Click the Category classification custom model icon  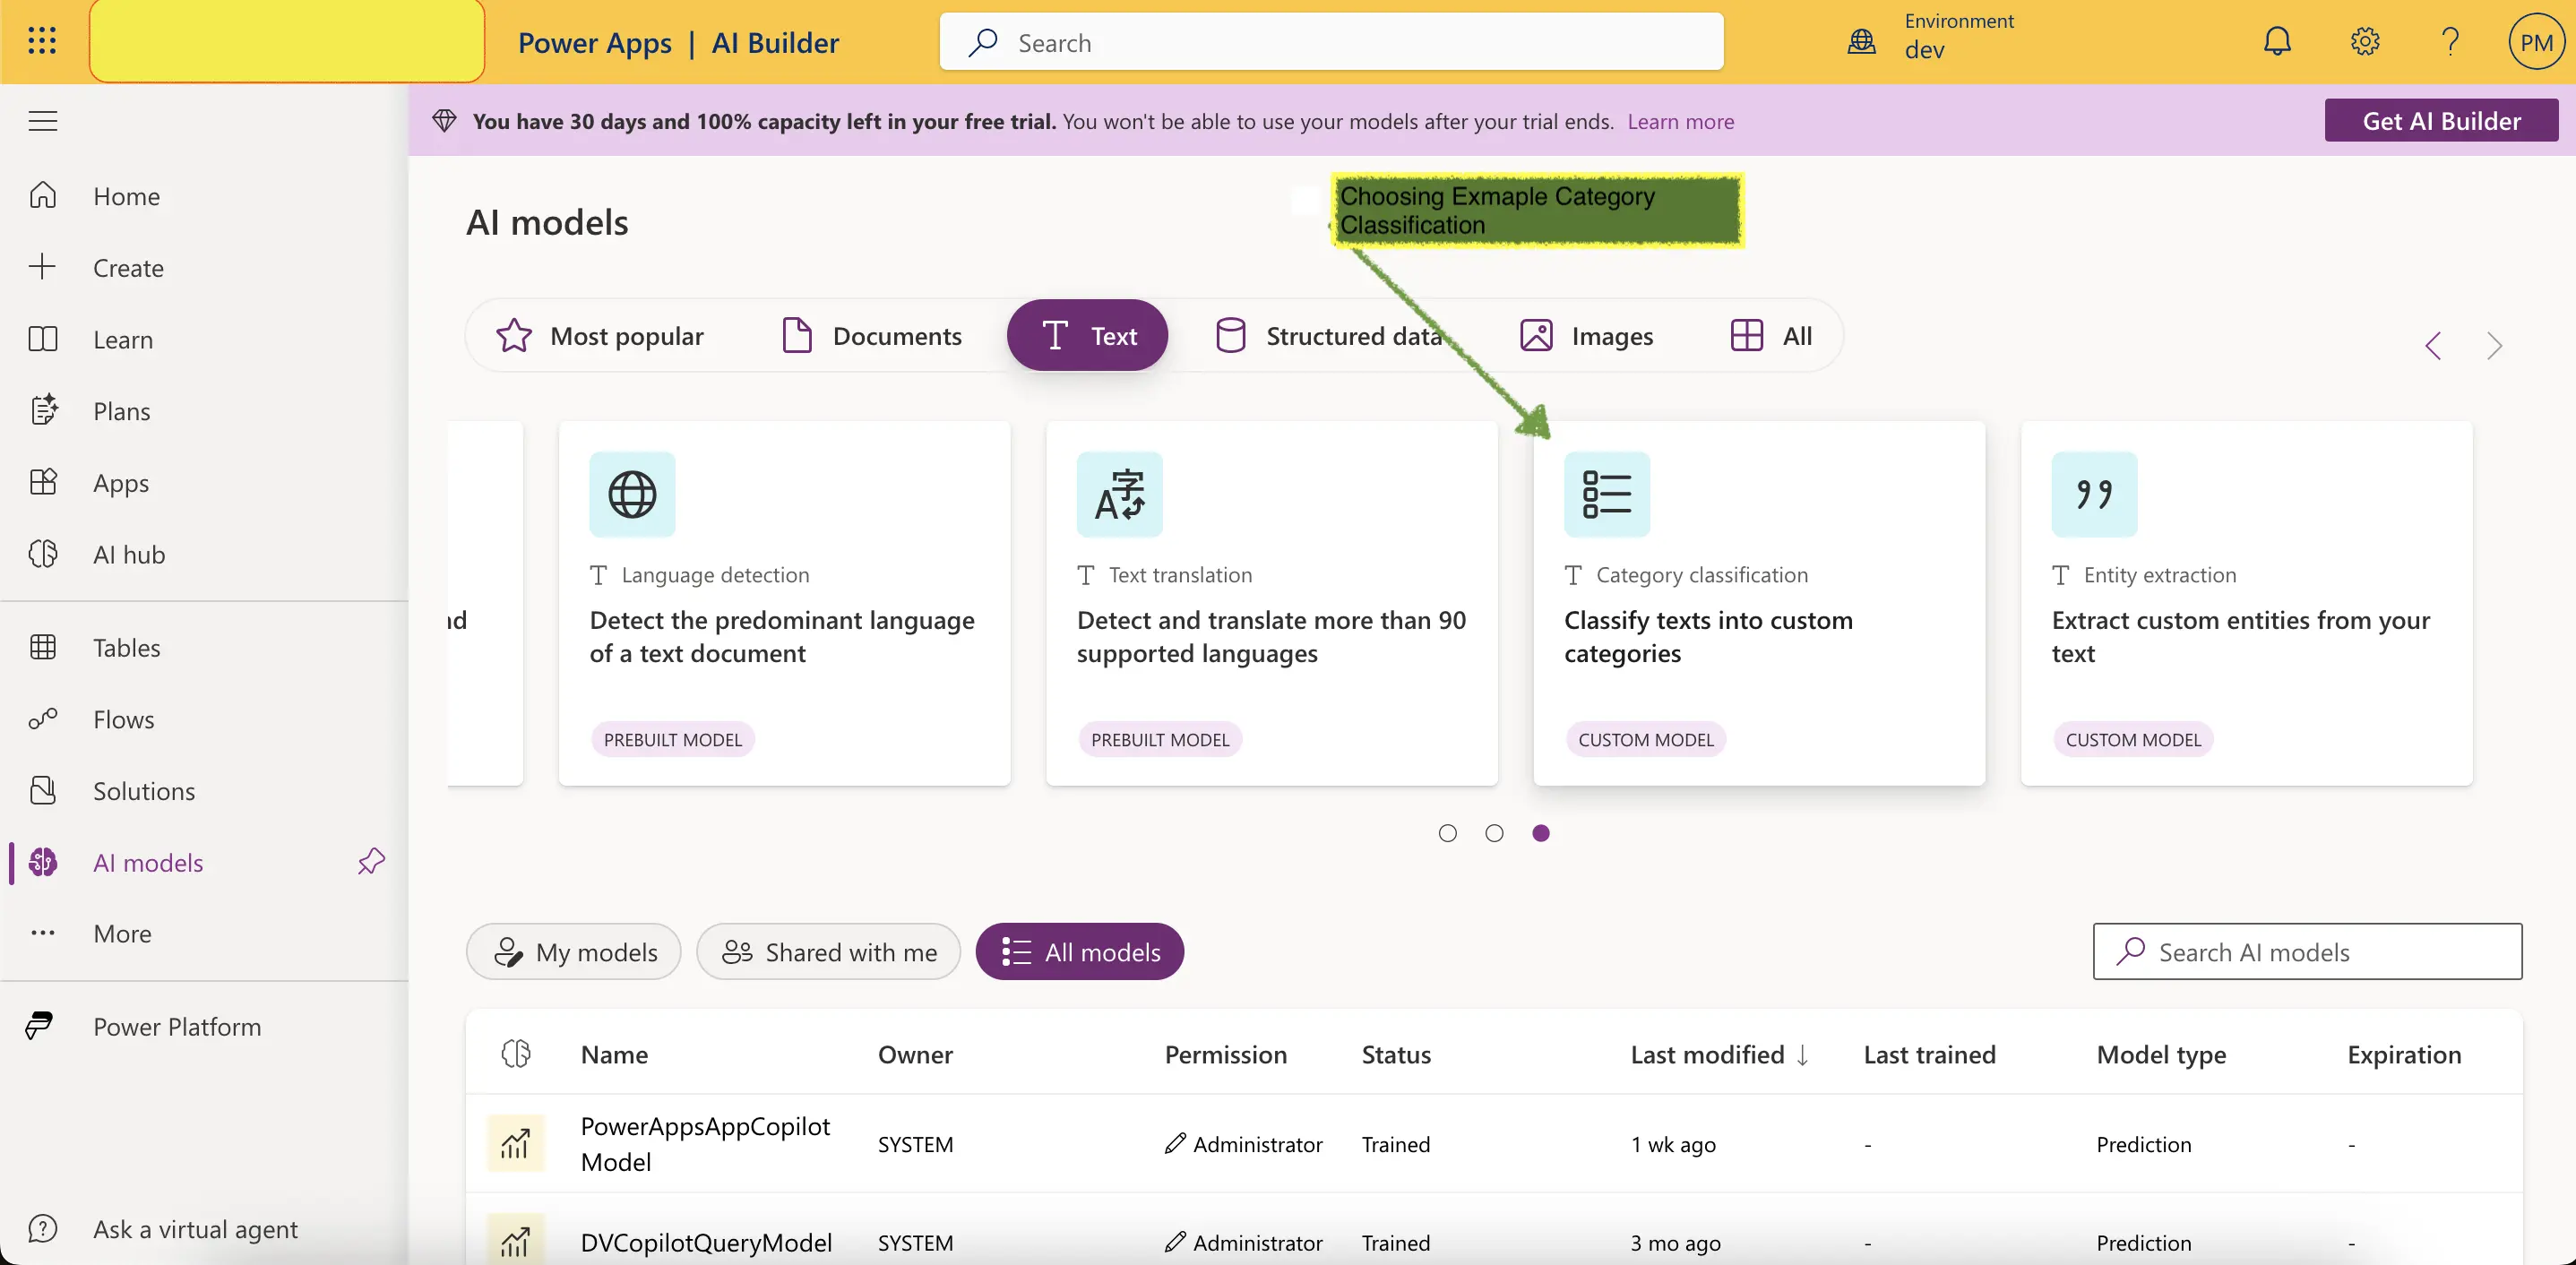tap(1607, 493)
